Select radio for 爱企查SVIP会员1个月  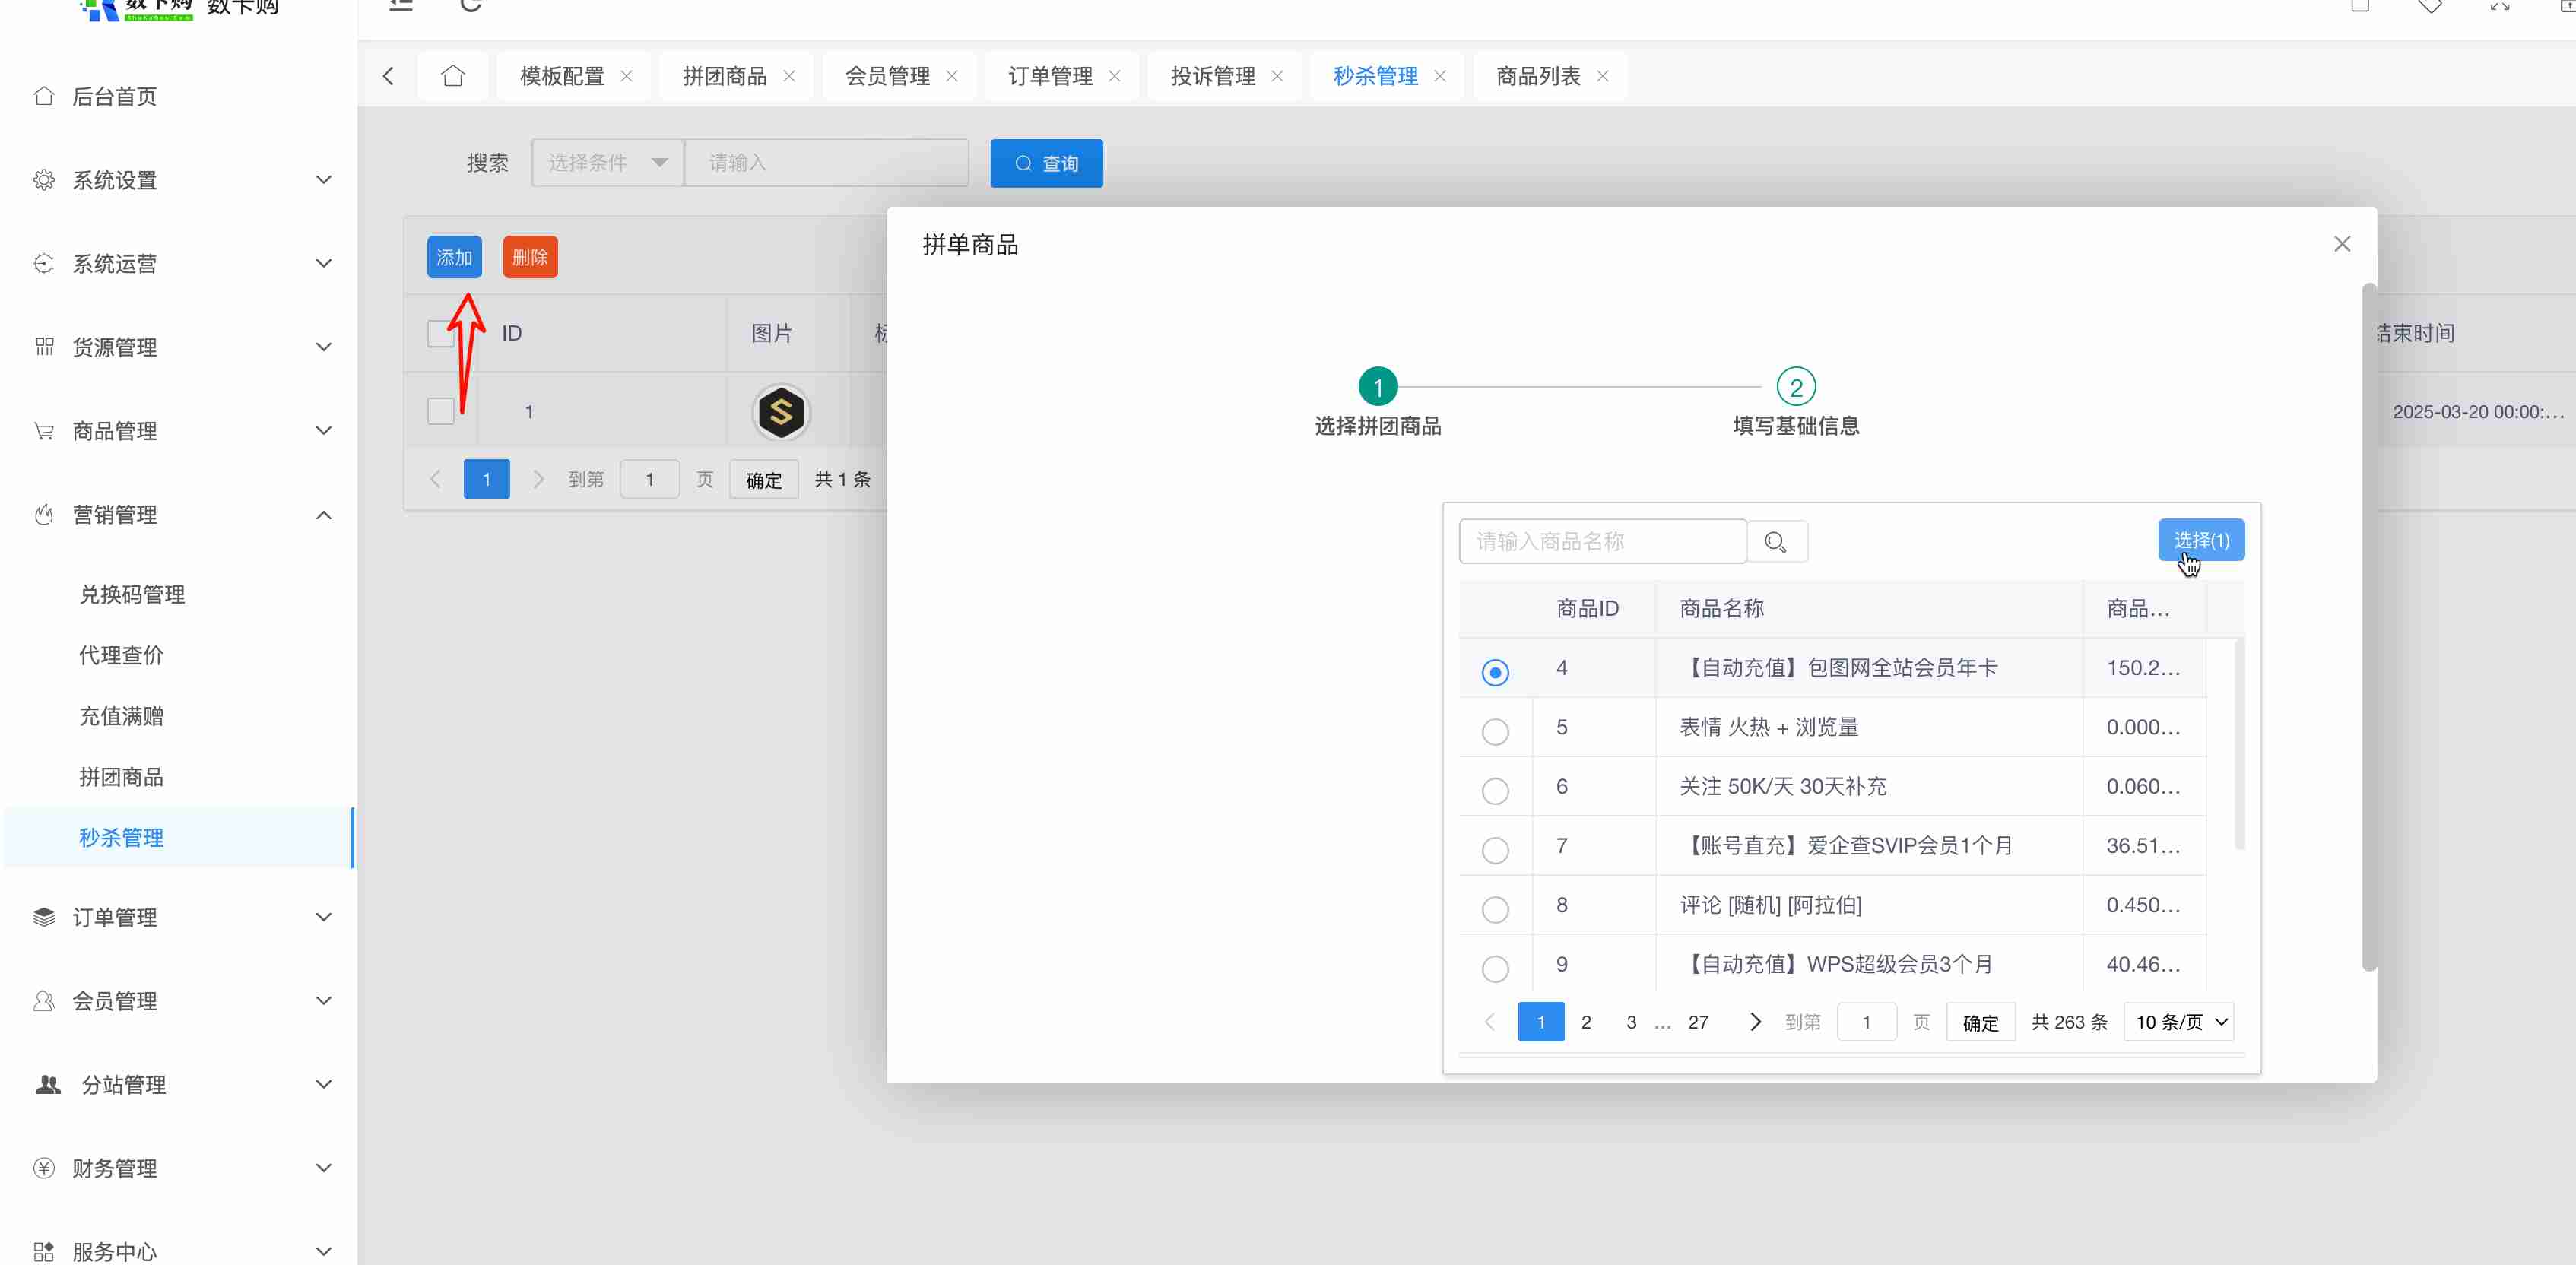pos(1494,850)
